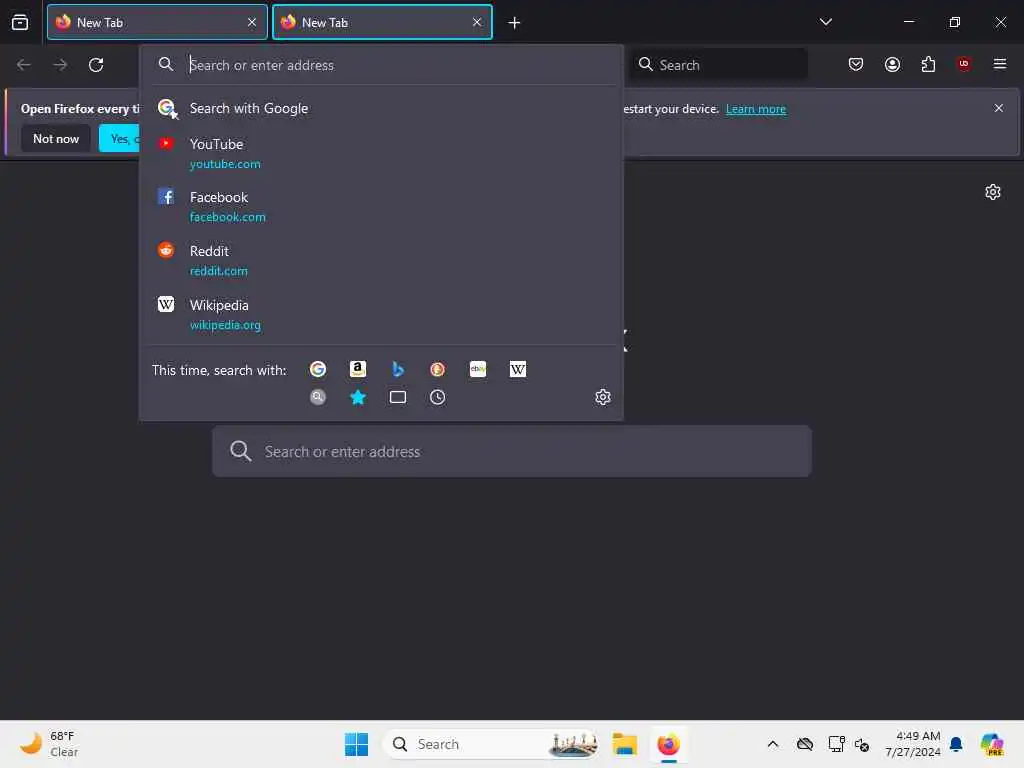Open a new tab with plus button
The width and height of the screenshot is (1024, 768).
point(514,23)
